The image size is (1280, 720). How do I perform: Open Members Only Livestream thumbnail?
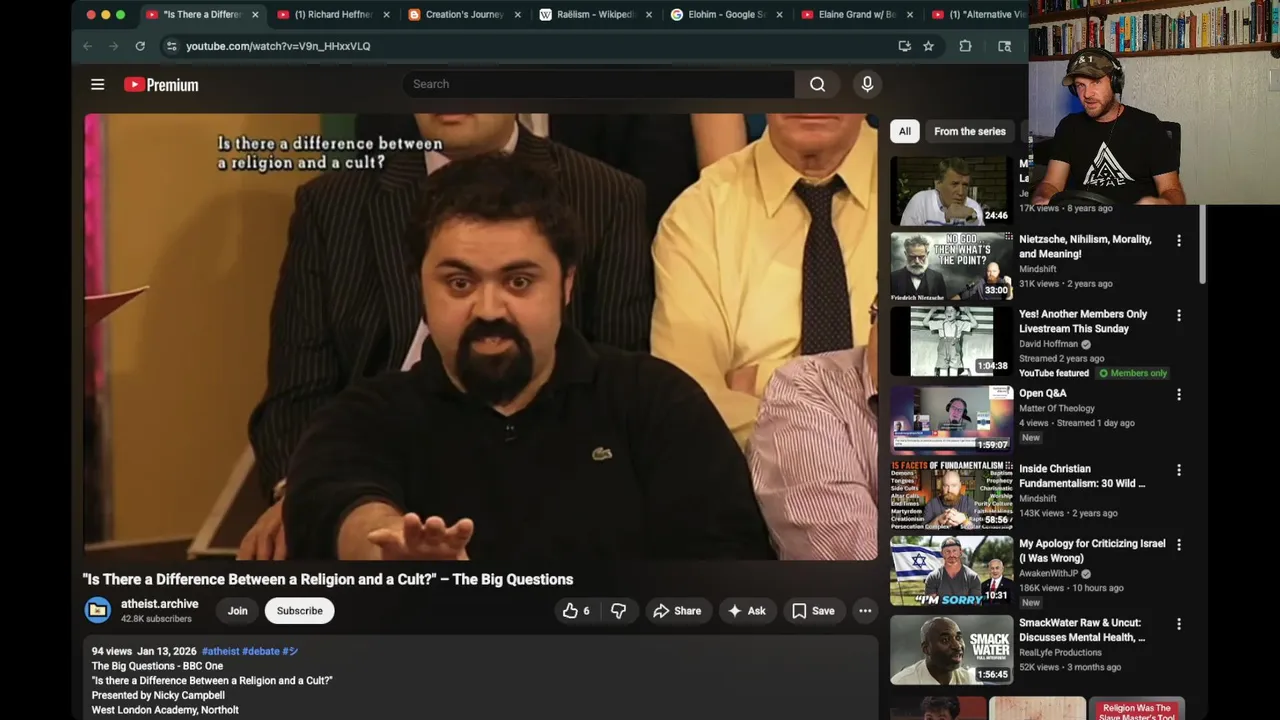point(951,341)
